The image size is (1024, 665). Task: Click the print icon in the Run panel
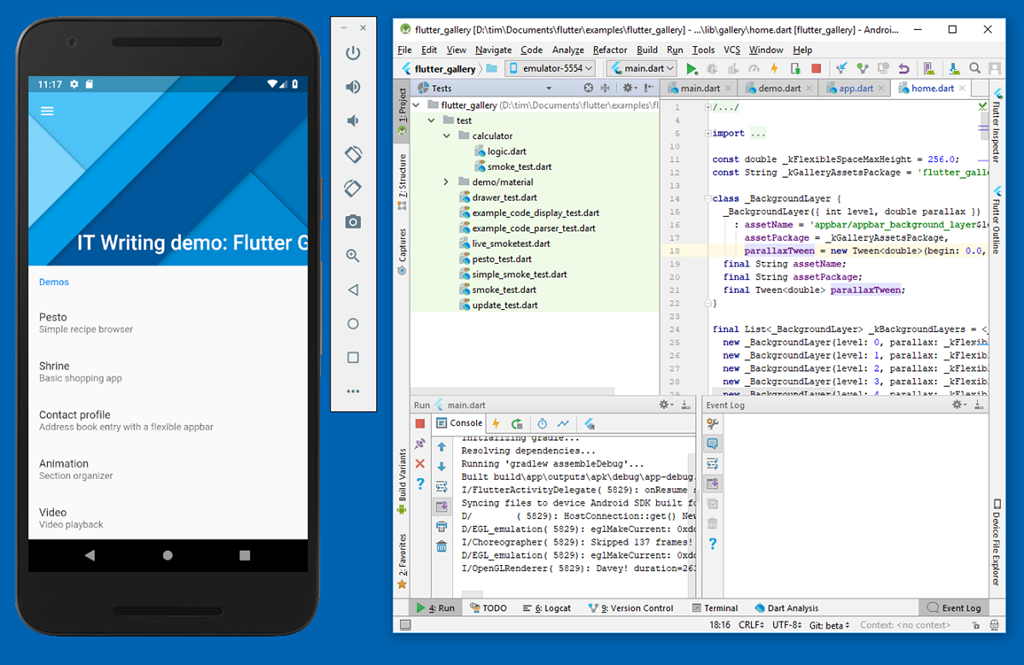[x=441, y=527]
